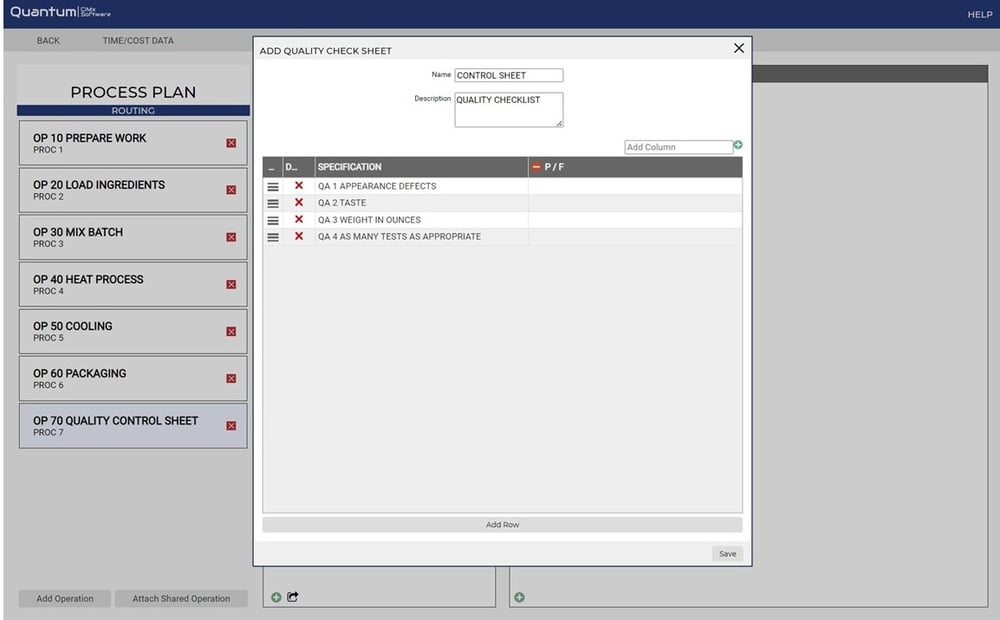
Task: Delete the QA 1 APPEARANCE DEFECTS row
Action: point(298,186)
